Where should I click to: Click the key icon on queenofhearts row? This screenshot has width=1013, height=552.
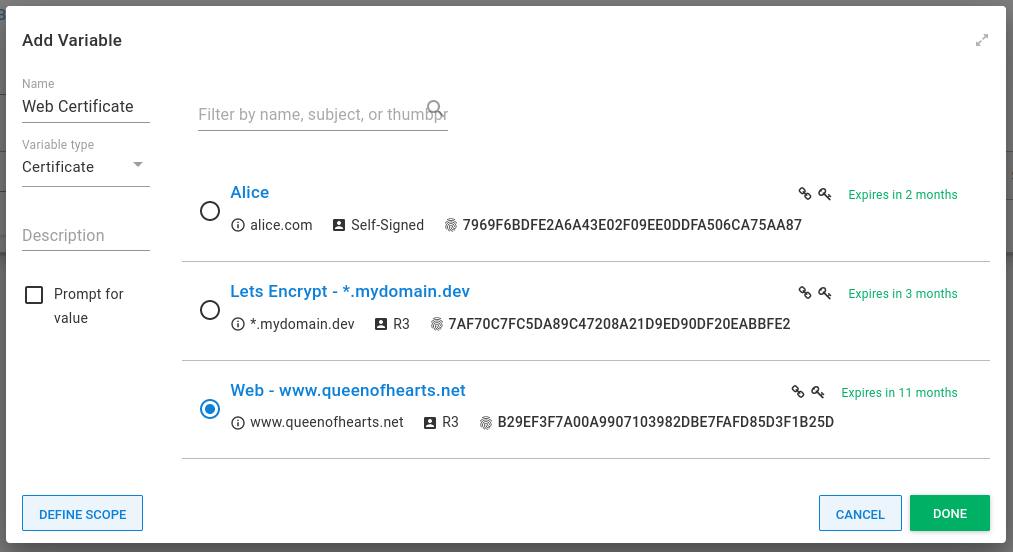tap(817, 392)
